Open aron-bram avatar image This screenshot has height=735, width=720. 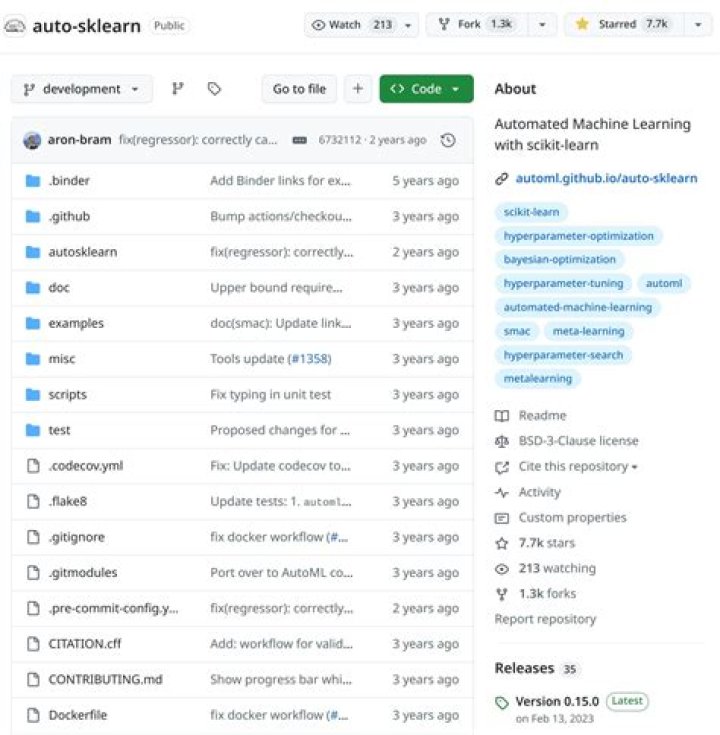[32, 140]
